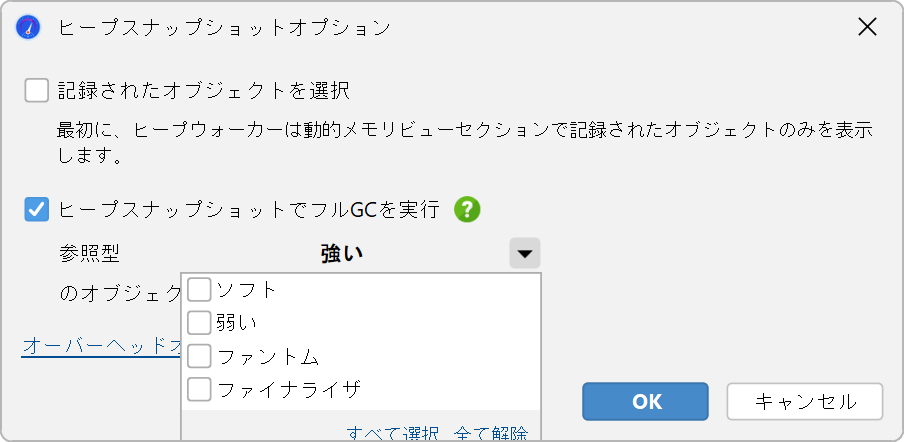Click すべて選択 link in dropdown
Image resolution: width=904 pixels, height=442 pixels.
(393, 433)
